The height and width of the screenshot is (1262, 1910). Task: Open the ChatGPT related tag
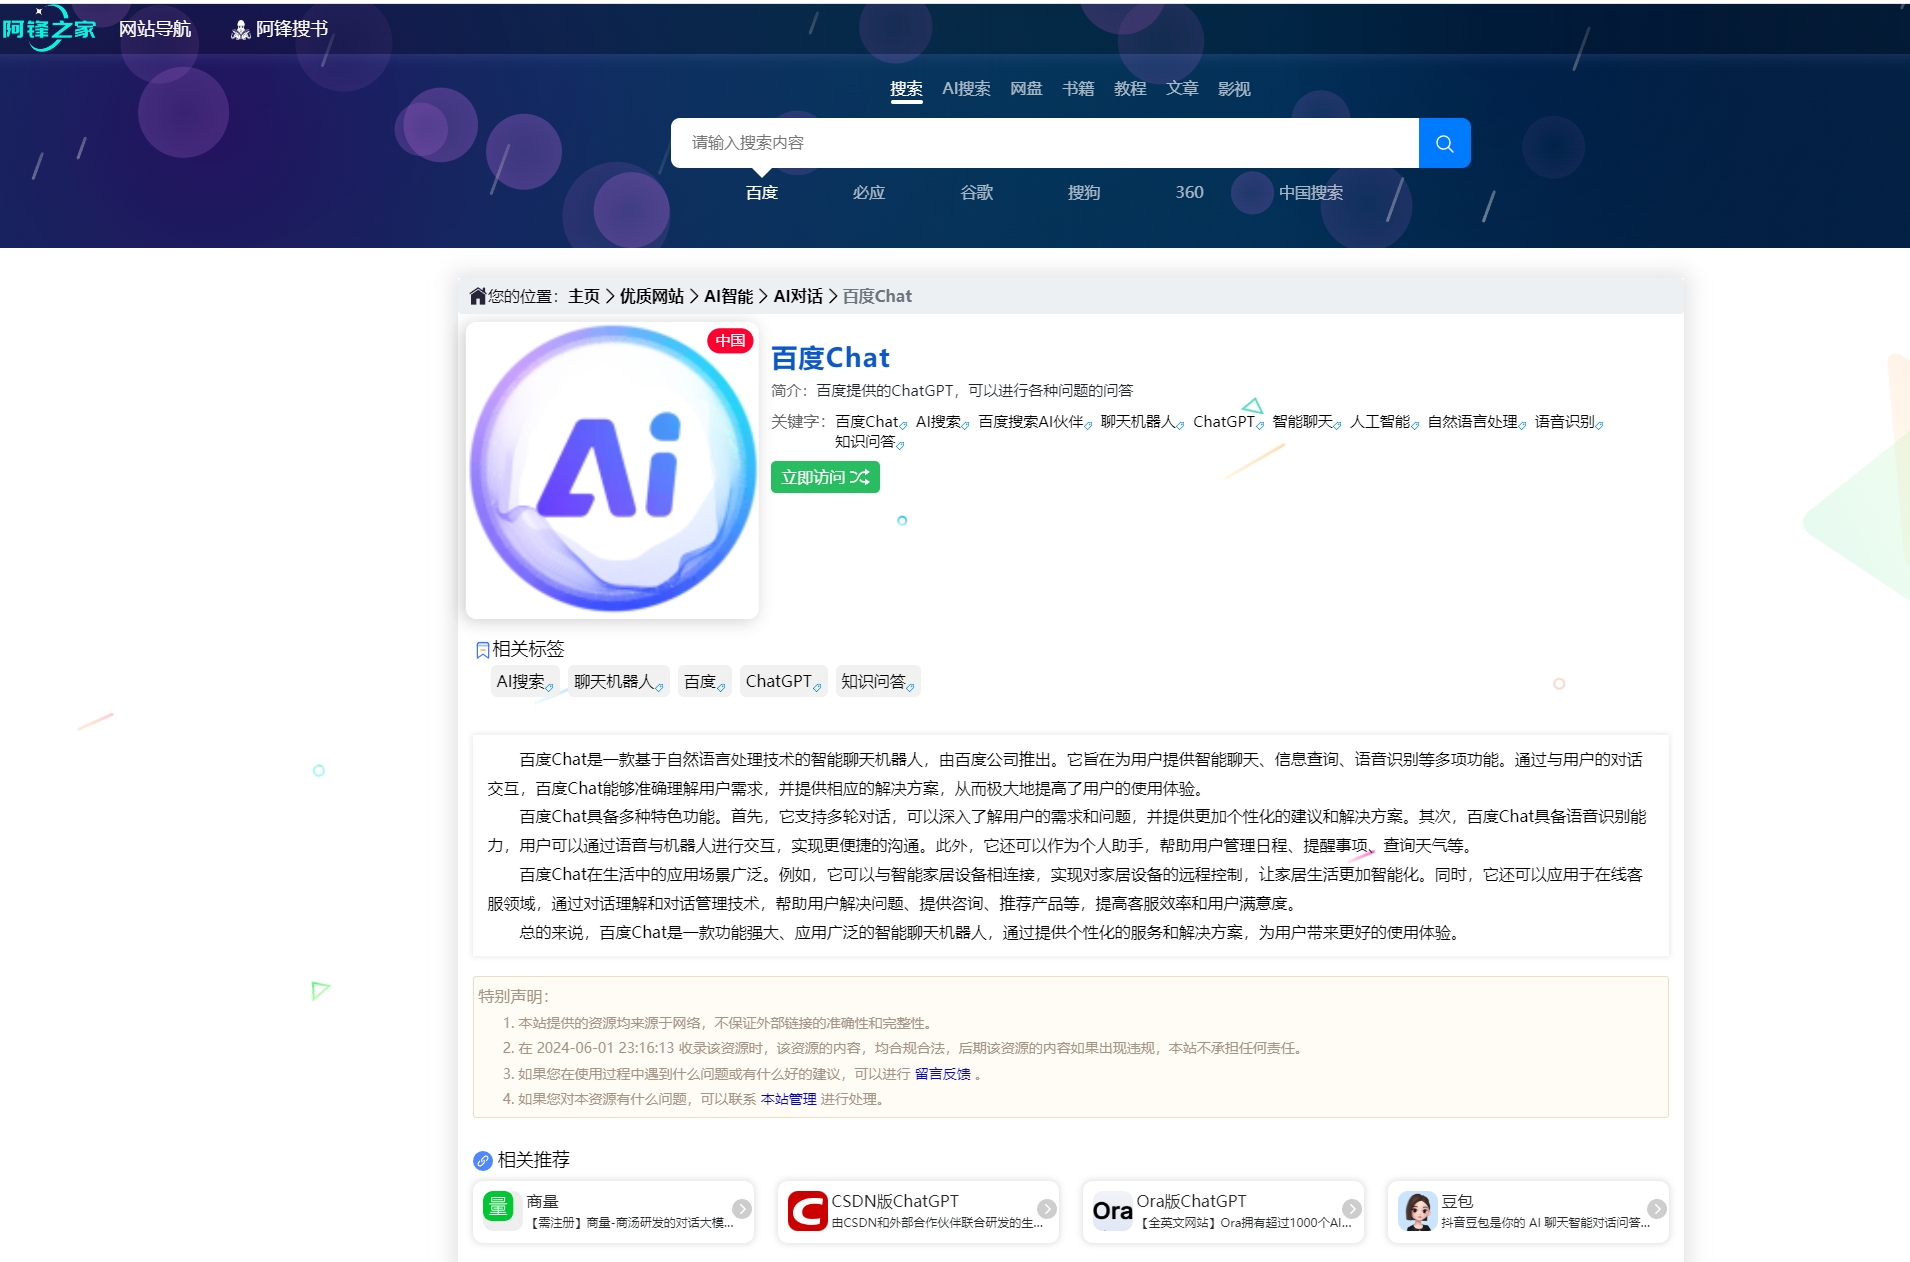(783, 682)
